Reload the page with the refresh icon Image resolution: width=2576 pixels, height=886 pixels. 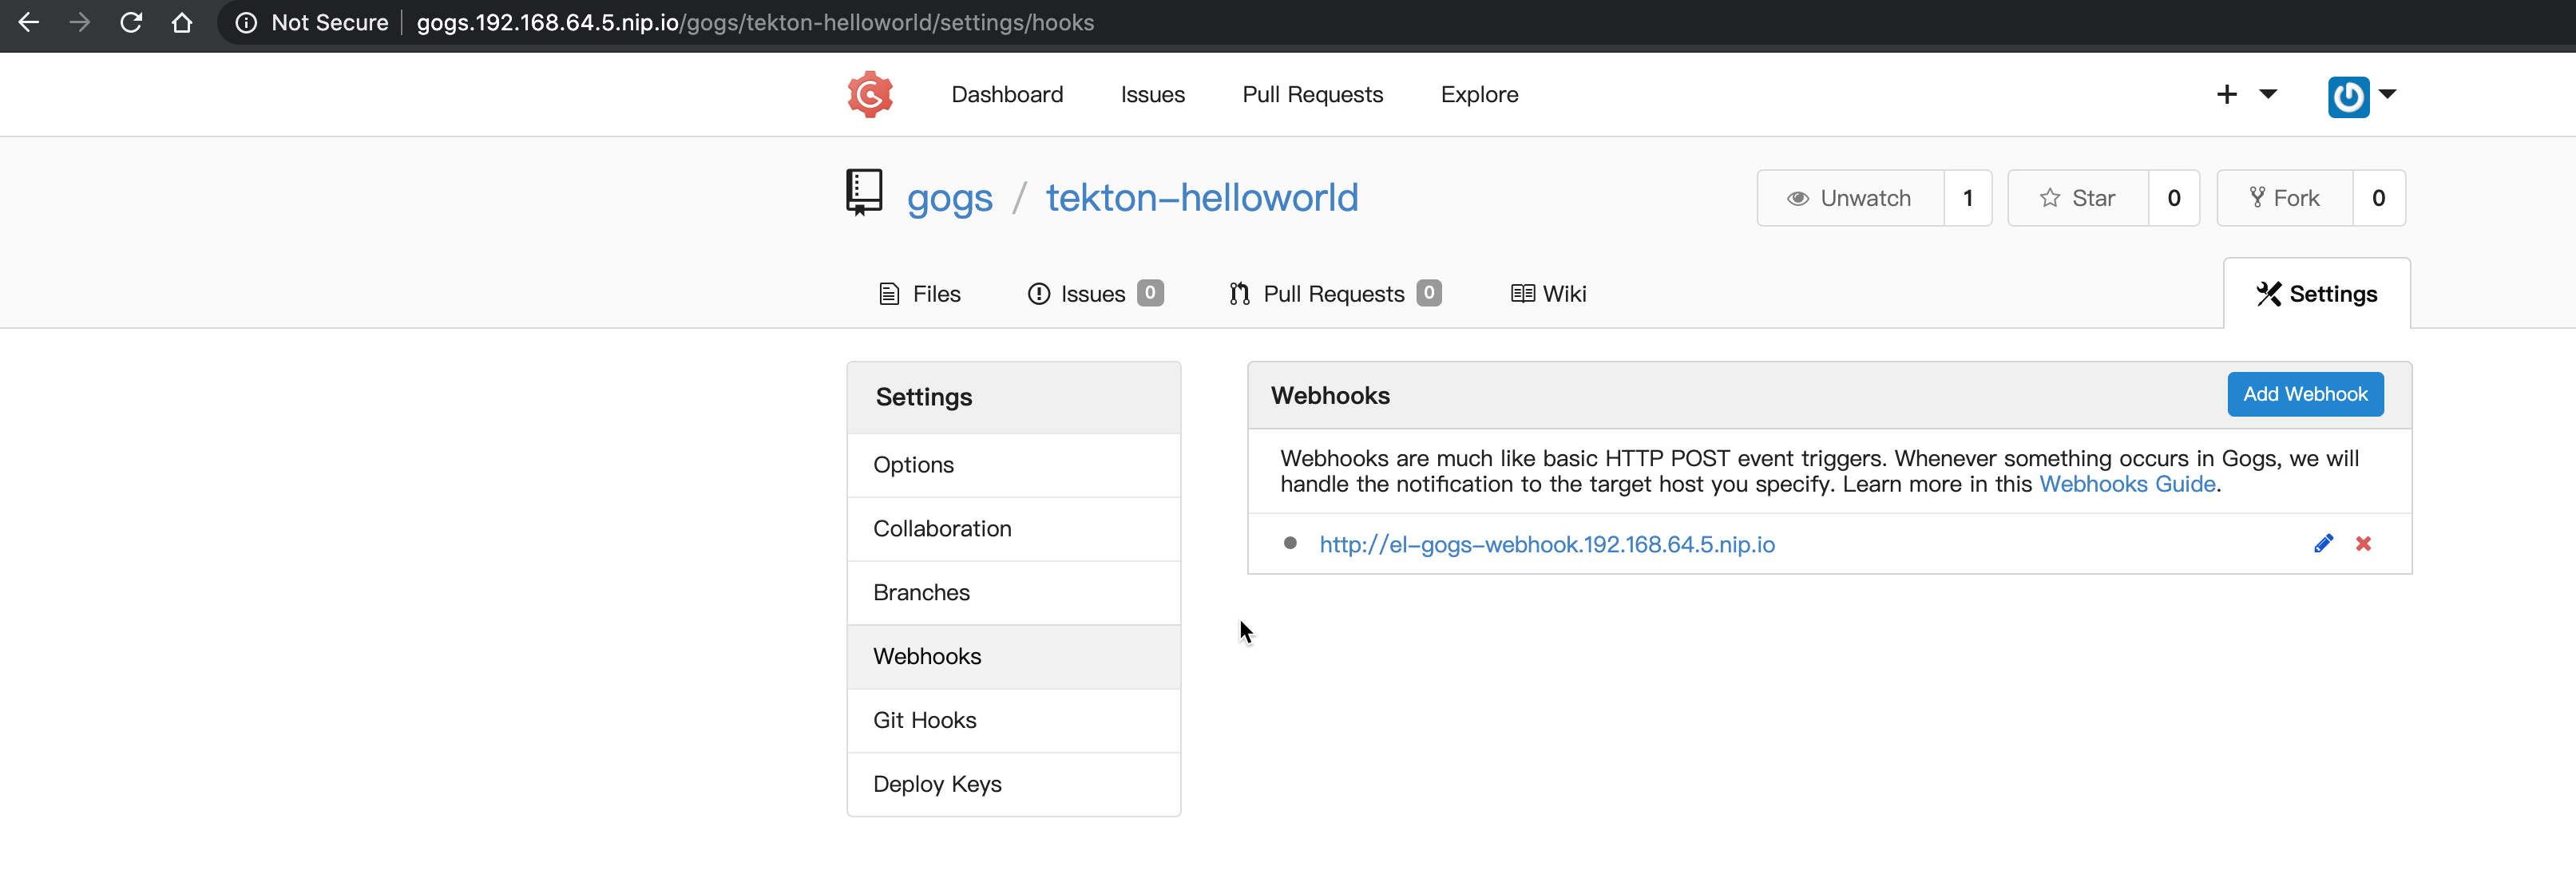131,22
